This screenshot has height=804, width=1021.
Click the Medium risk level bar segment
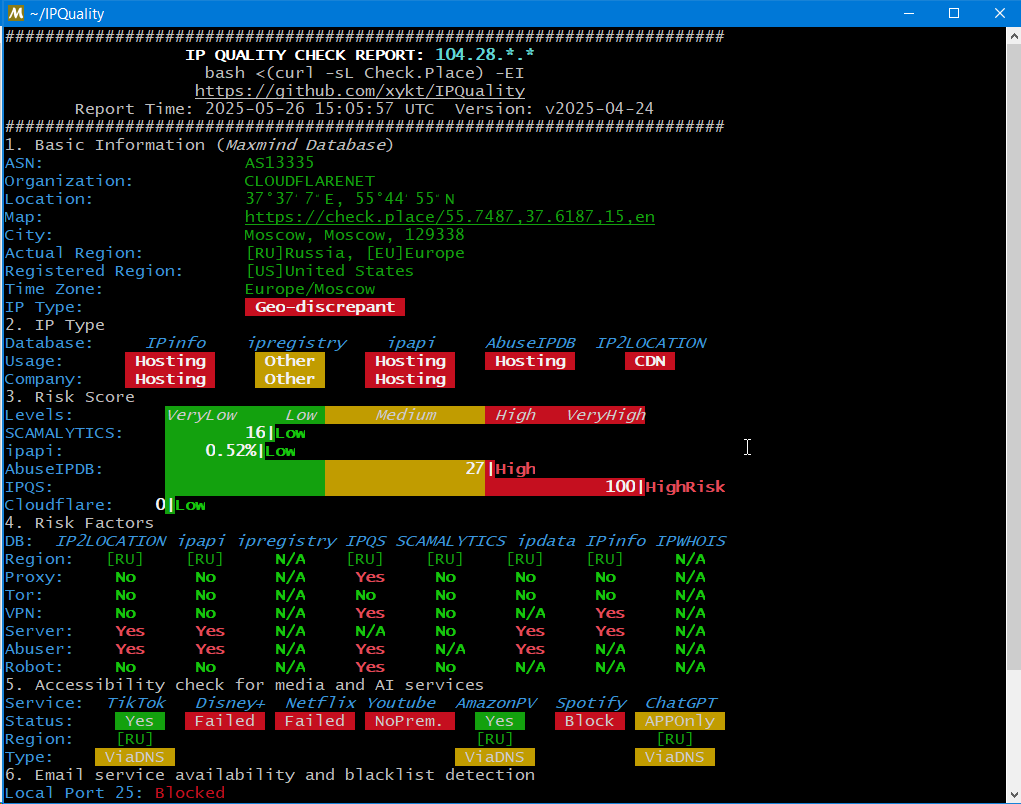[405, 415]
